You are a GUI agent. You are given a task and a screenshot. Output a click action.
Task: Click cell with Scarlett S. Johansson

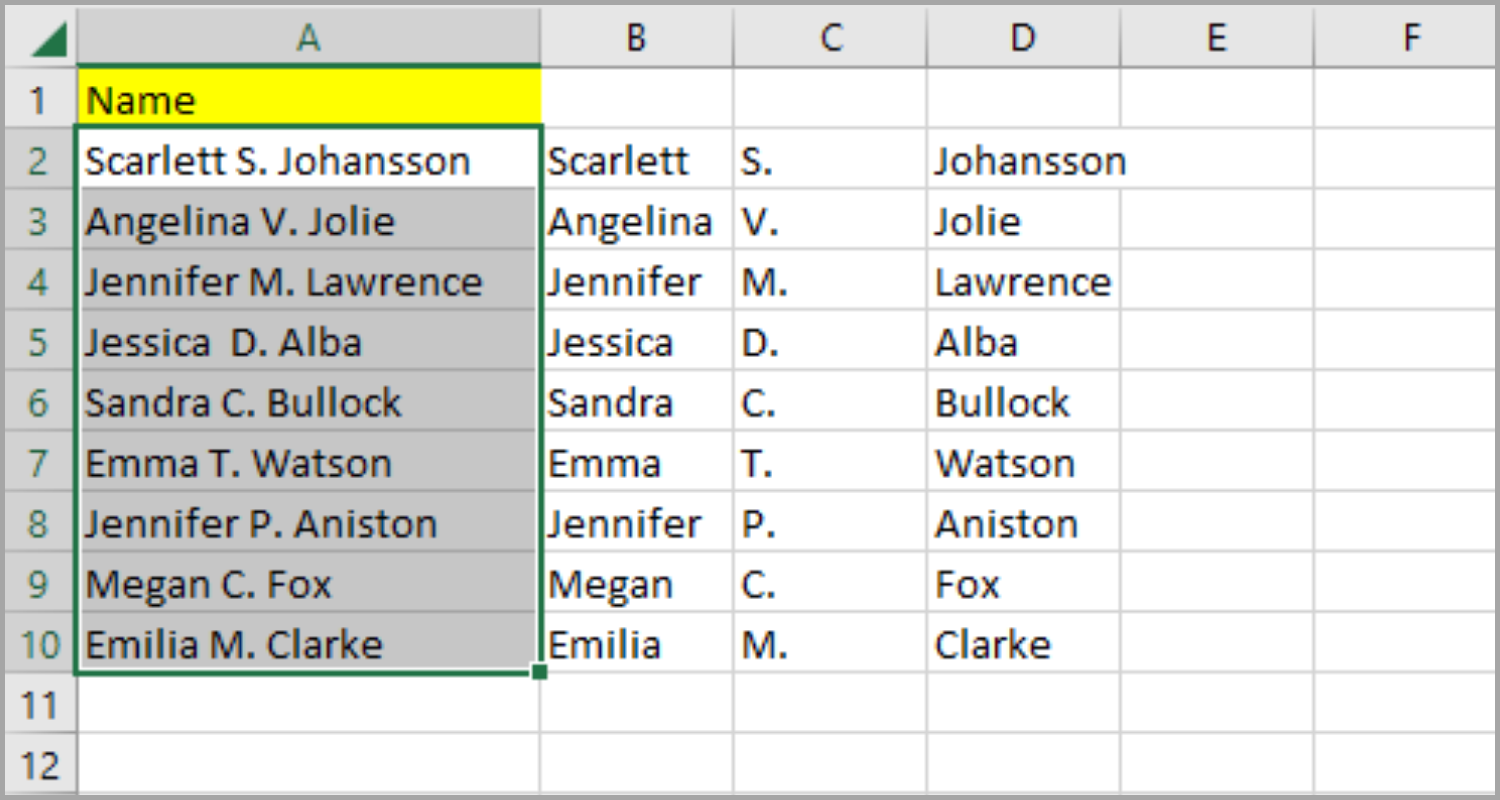tap(309, 160)
